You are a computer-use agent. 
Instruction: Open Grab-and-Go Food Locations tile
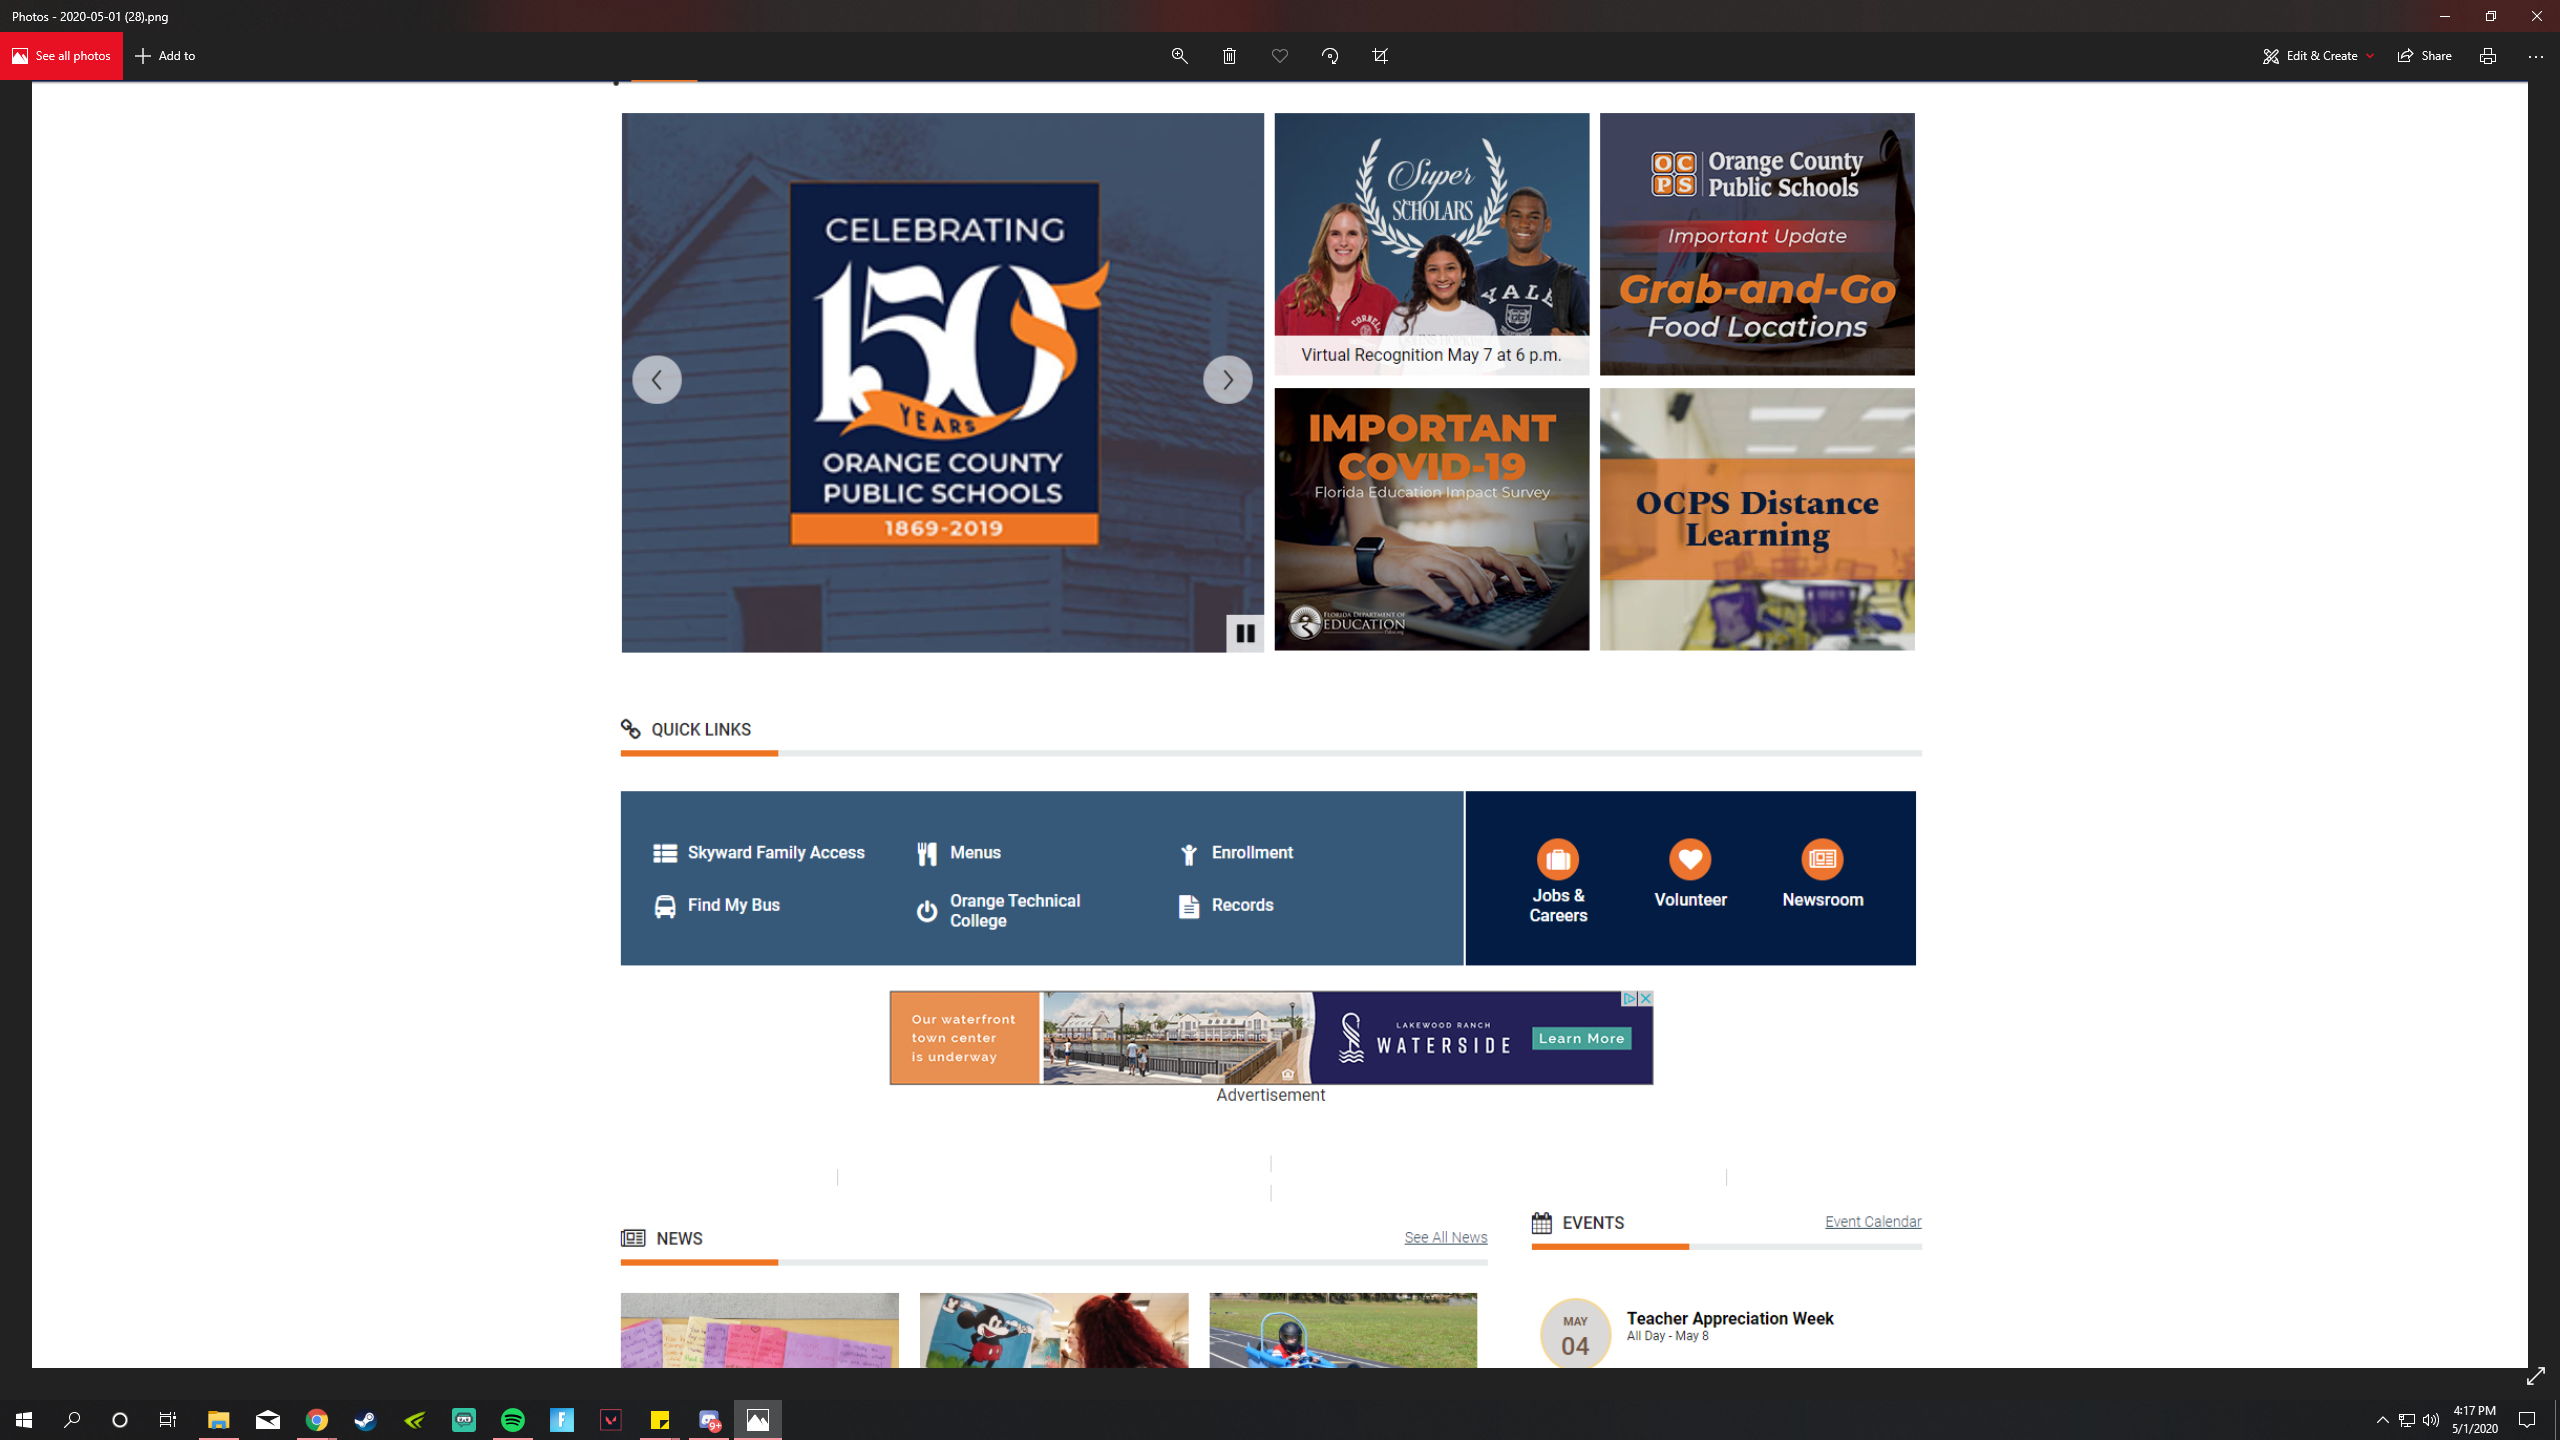tap(1757, 244)
